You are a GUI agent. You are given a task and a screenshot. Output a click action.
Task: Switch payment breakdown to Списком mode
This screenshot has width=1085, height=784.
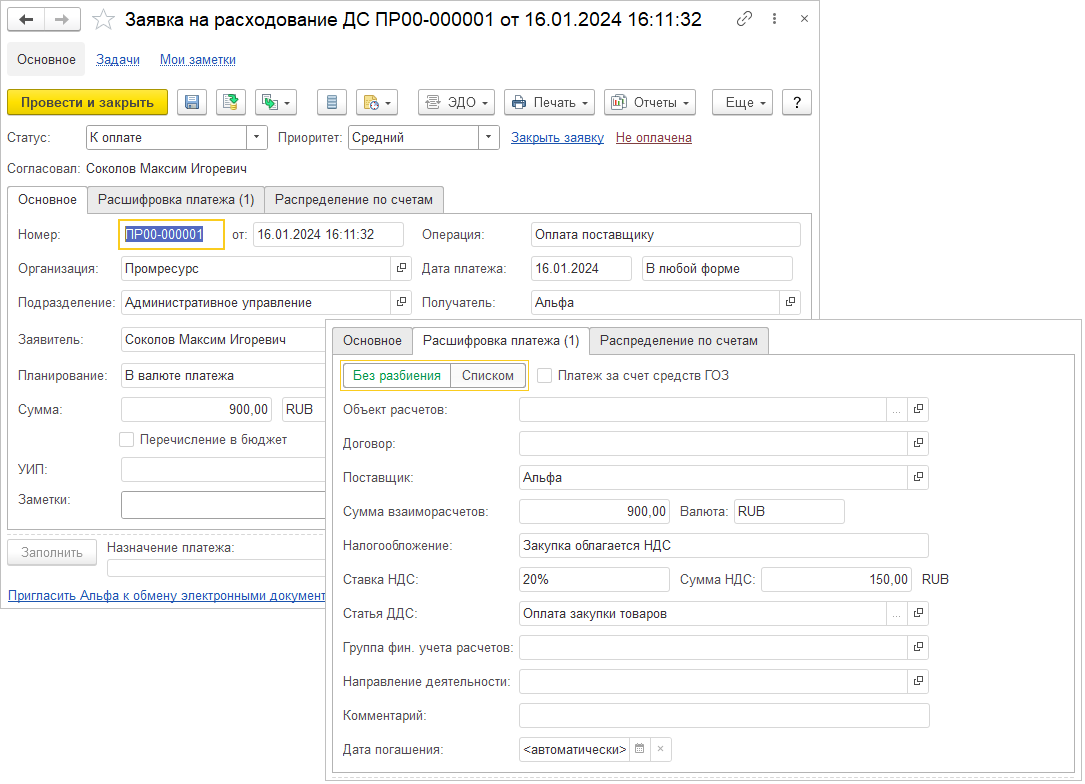487,376
